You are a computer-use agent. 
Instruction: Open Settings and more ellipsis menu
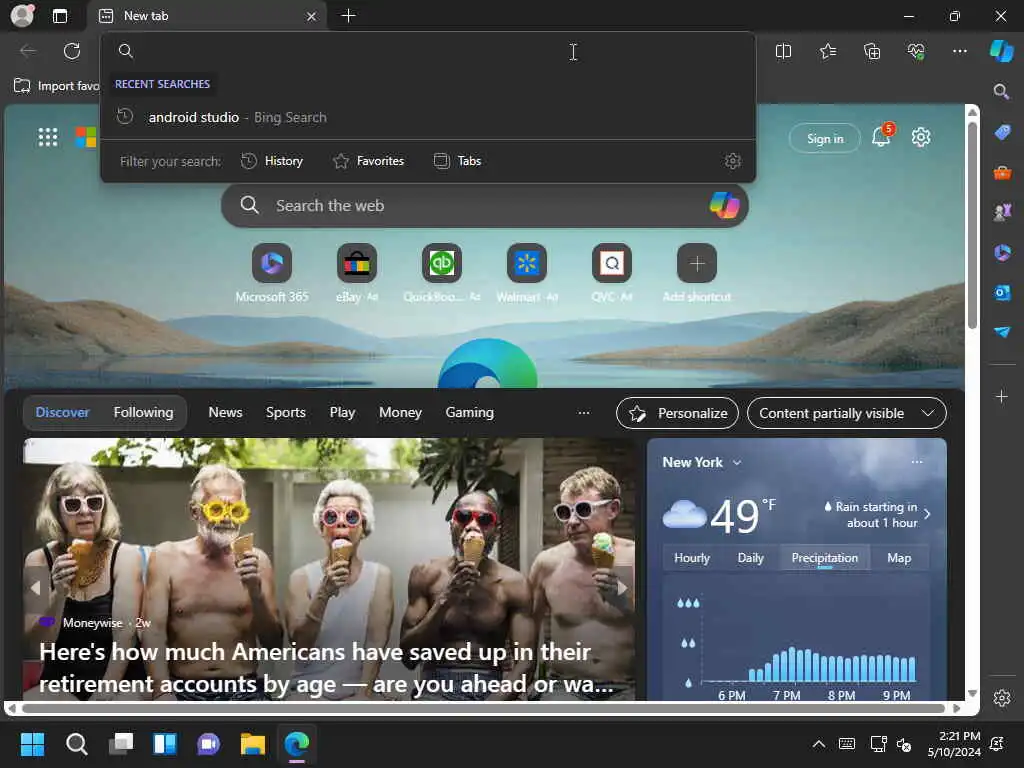tap(960, 51)
